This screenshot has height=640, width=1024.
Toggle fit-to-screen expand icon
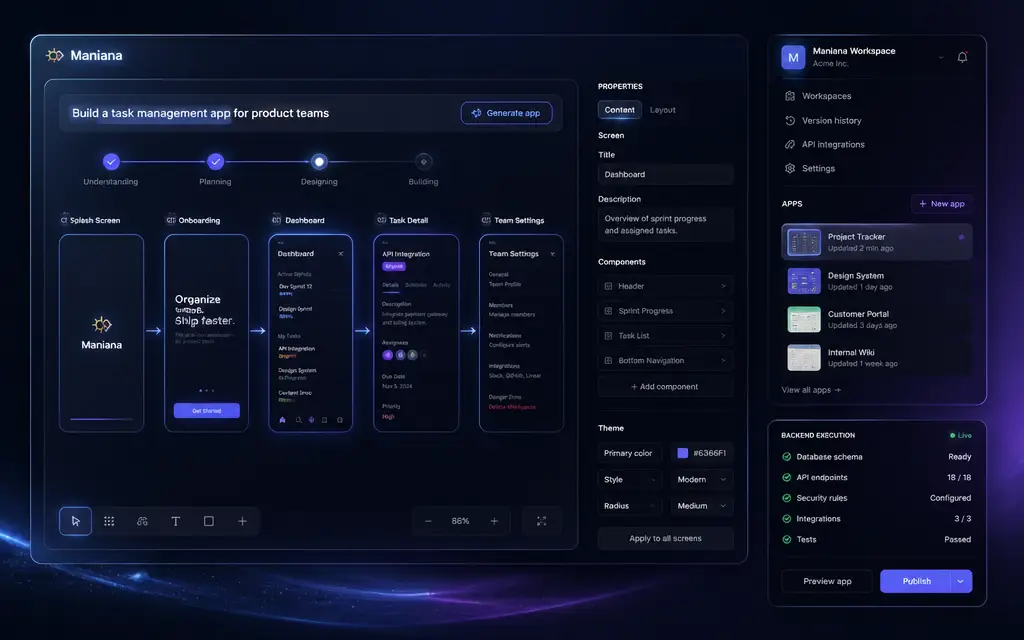click(541, 521)
